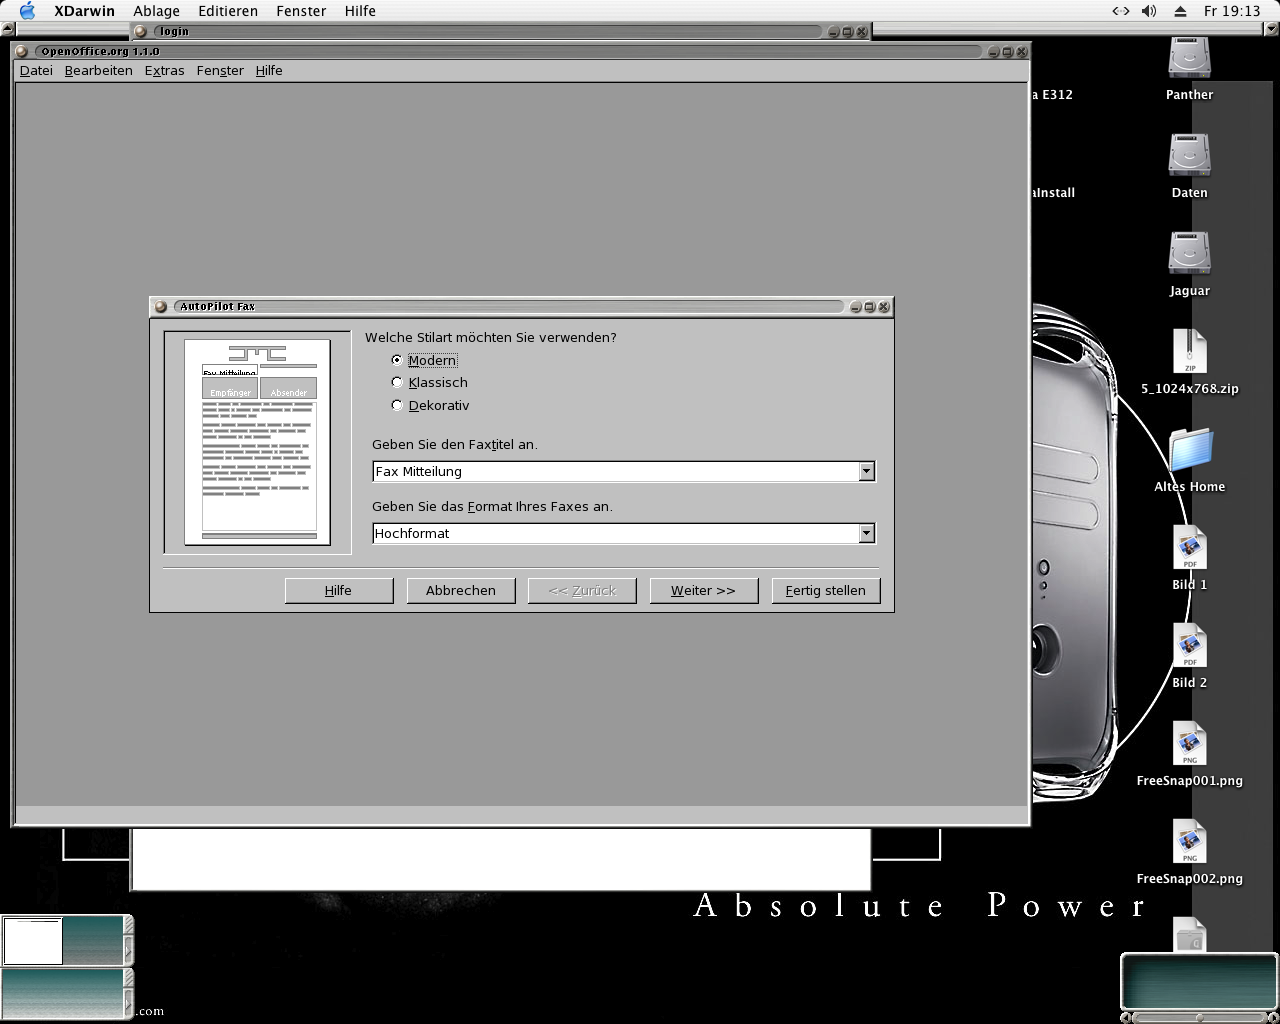Open the Extras menu in OpenOffice

(164, 70)
